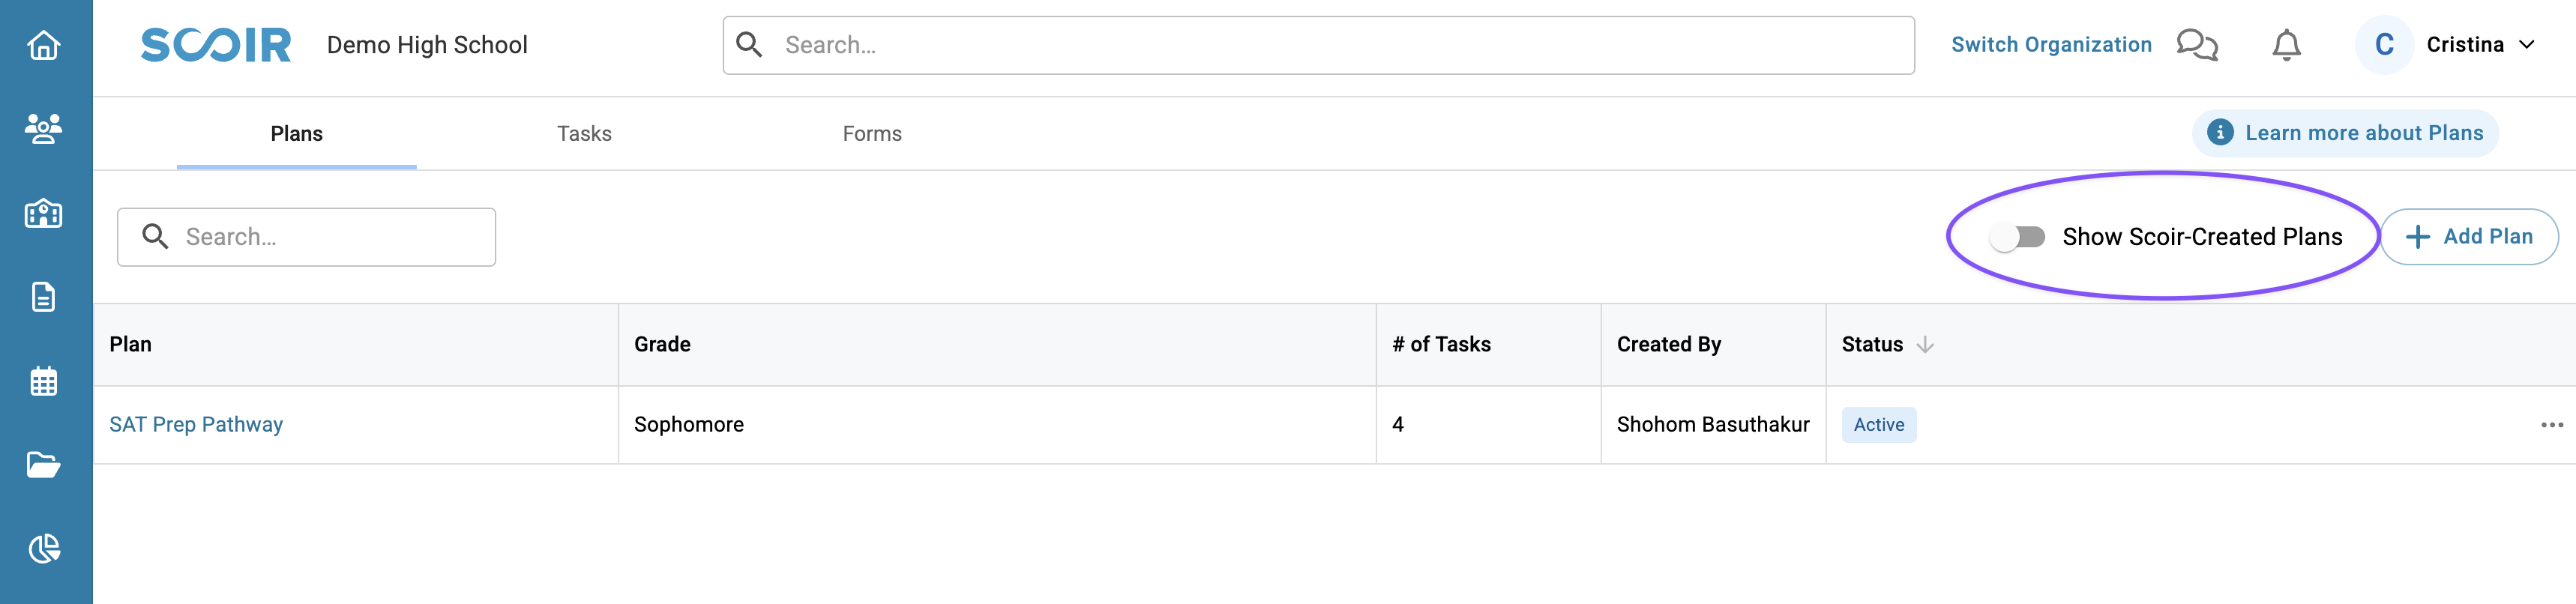The image size is (2576, 604).
Task: Open the Students group icon in sidebar
Action: point(44,129)
